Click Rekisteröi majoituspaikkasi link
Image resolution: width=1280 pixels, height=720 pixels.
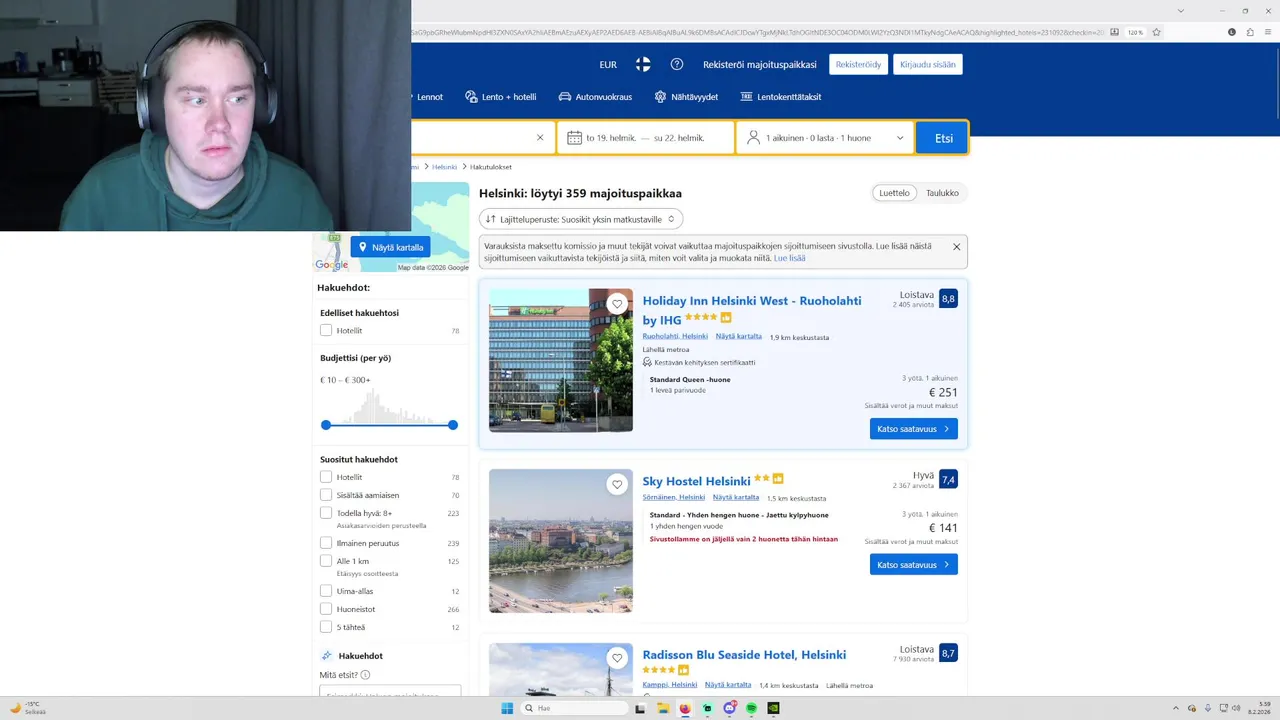[x=760, y=64]
